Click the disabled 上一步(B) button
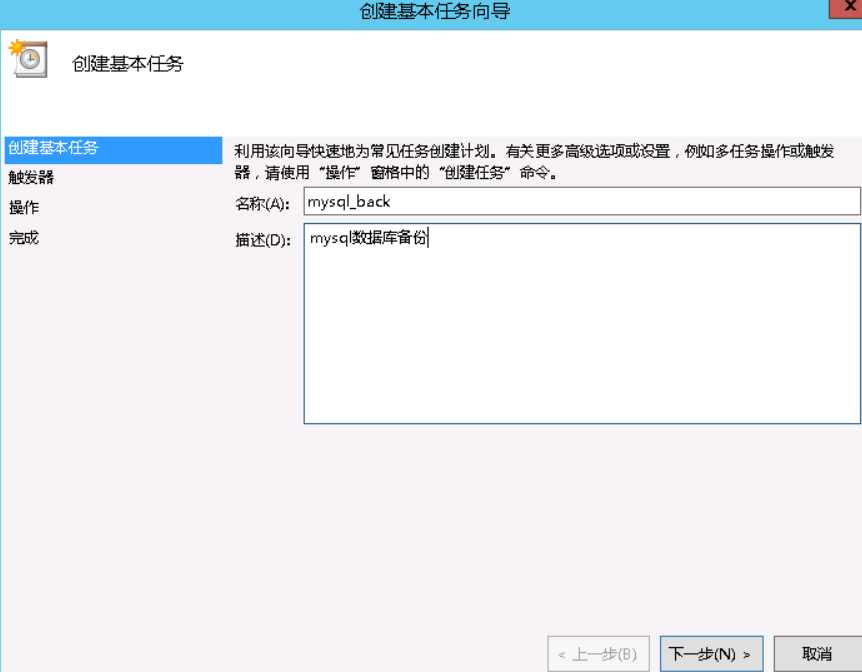 tap(598, 654)
